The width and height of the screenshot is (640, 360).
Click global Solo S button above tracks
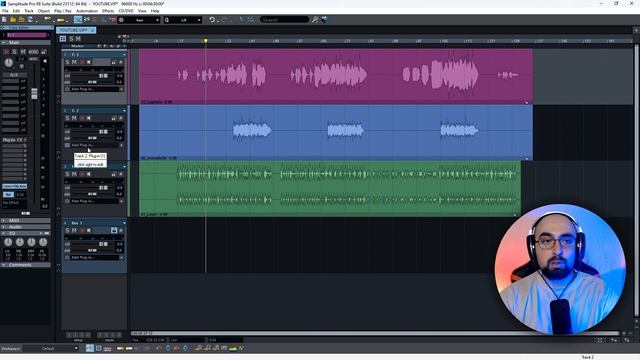(x=71, y=39)
